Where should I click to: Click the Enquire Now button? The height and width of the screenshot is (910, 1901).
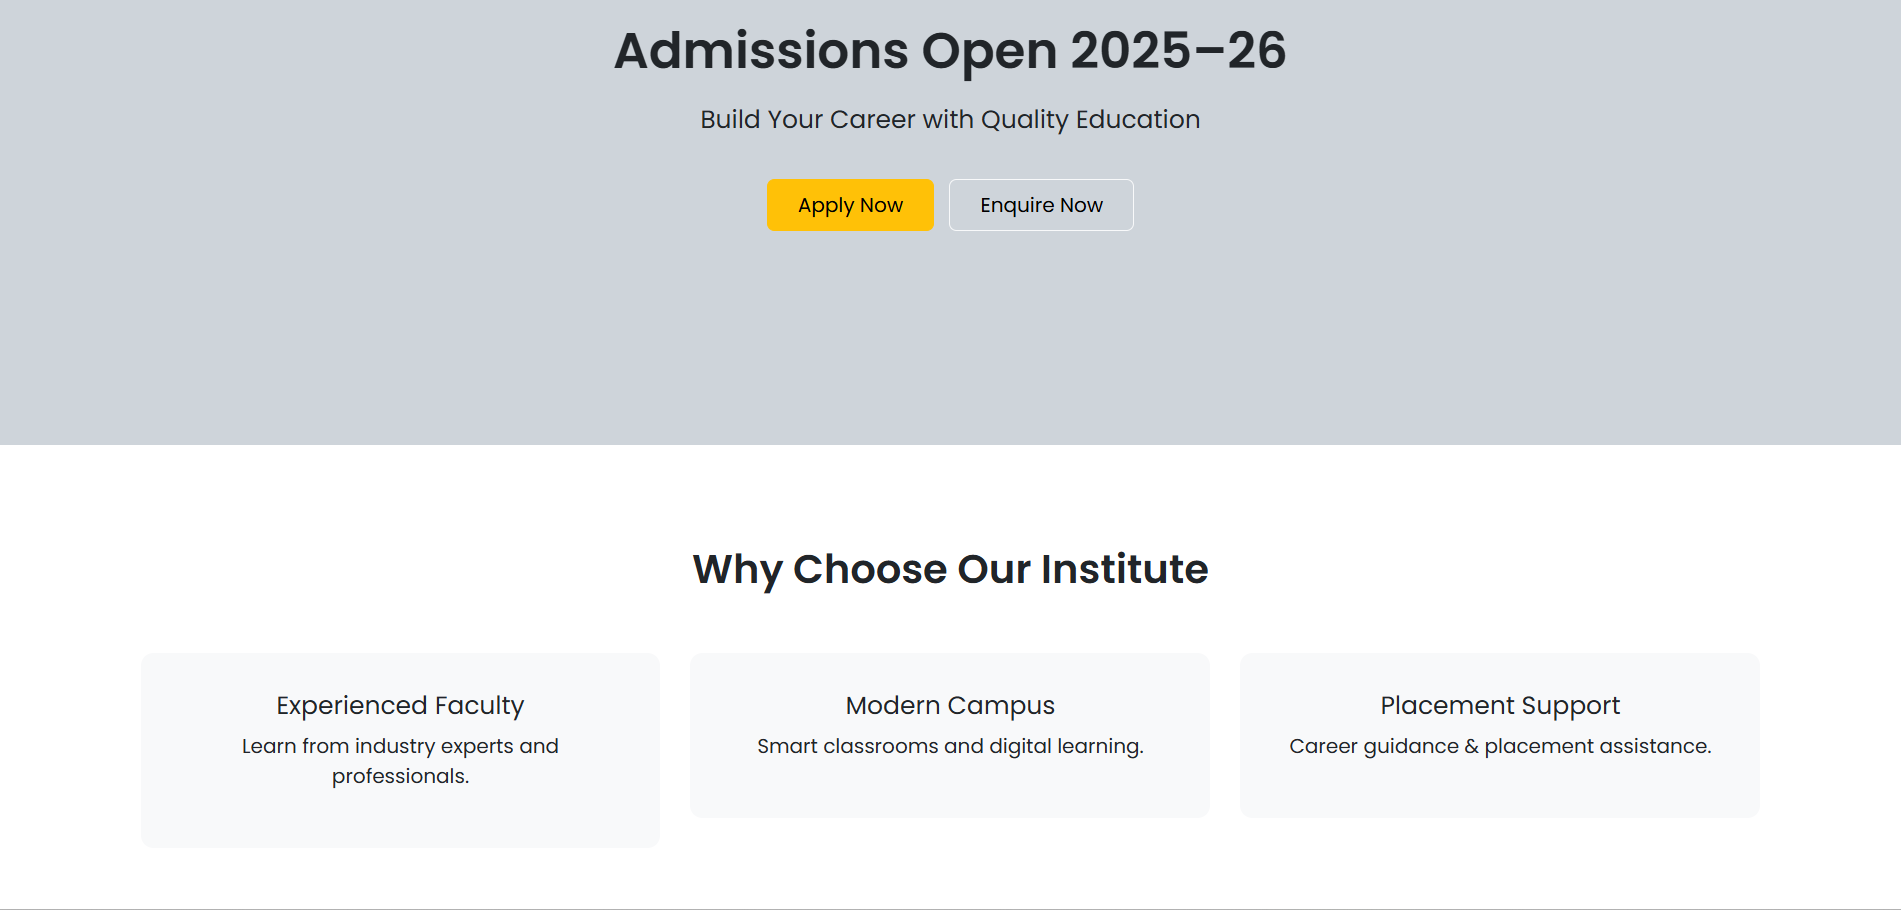click(x=1040, y=204)
